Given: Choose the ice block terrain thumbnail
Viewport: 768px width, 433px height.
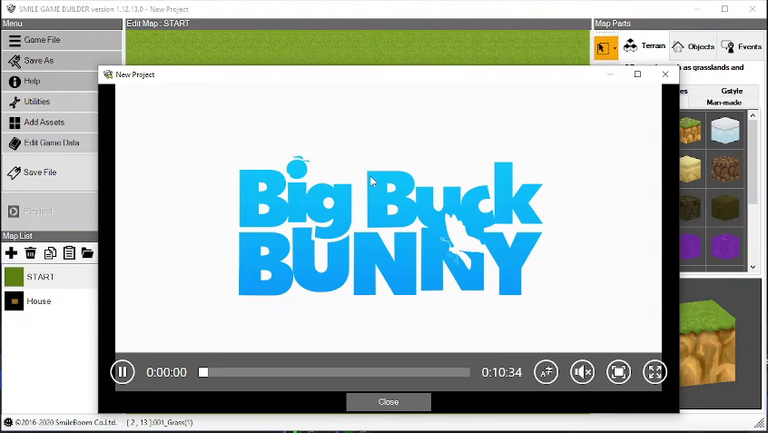Looking at the screenshot, I should coord(725,130).
